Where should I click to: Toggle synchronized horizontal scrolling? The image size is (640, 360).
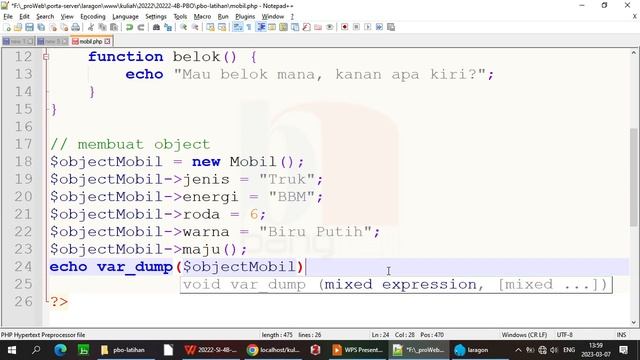tap(222, 27)
